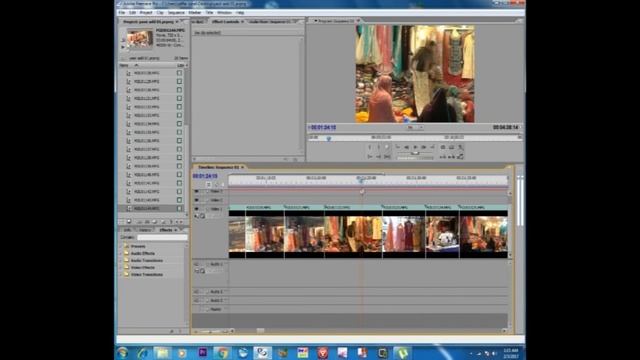Open the Windows Start menu
Screen dimensions: 640x360
[122, 353]
